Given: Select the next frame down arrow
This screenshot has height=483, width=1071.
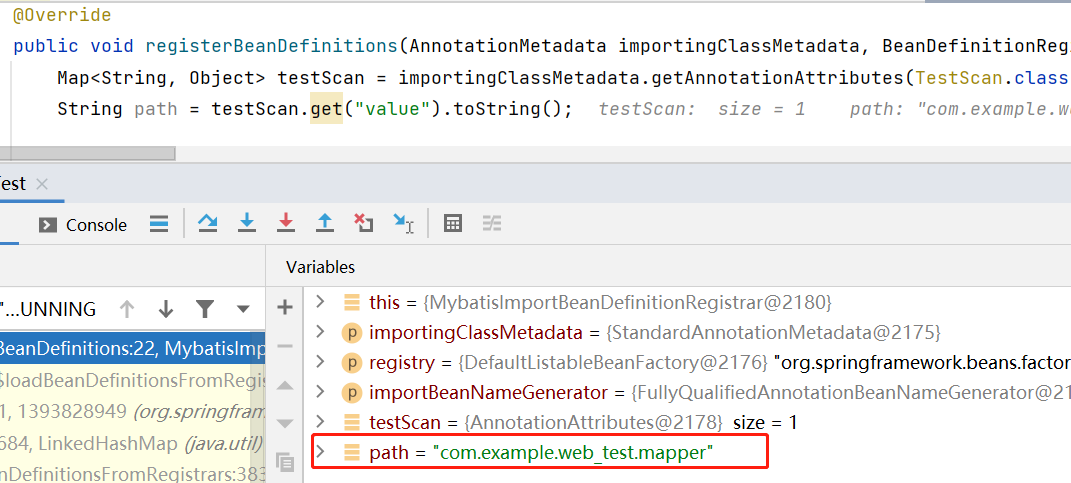Looking at the screenshot, I should pos(166,309).
